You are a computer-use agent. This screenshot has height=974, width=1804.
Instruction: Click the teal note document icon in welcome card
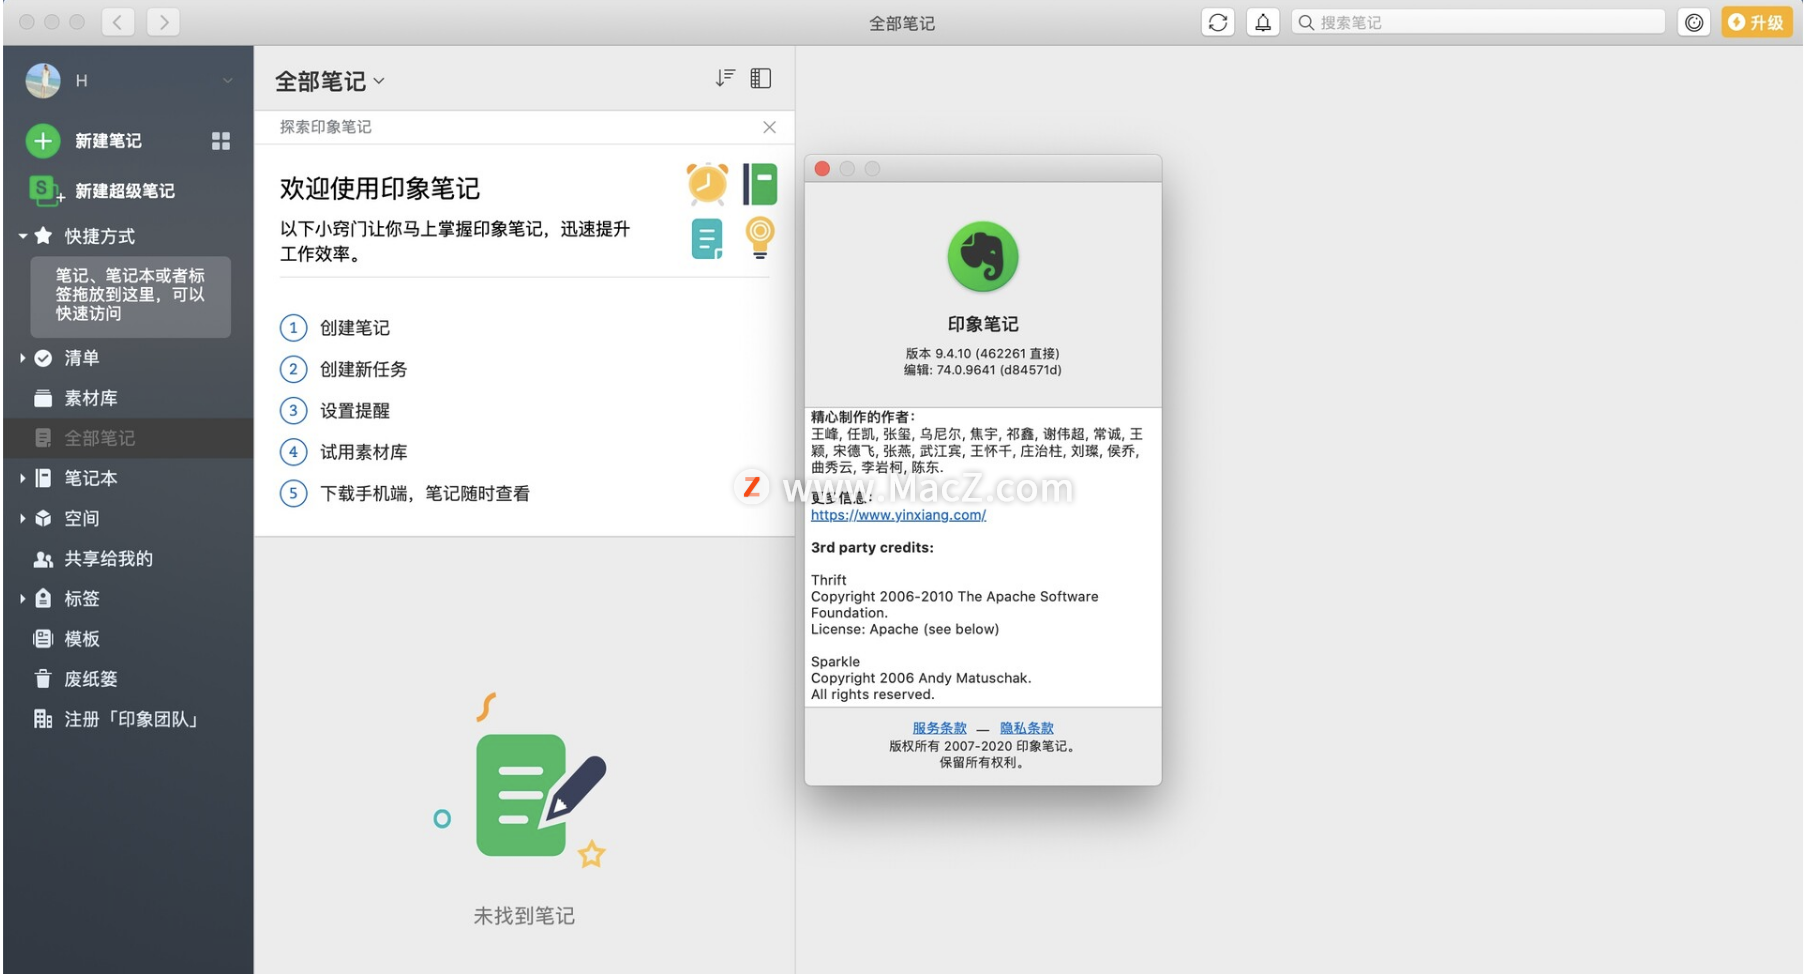point(707,239)
